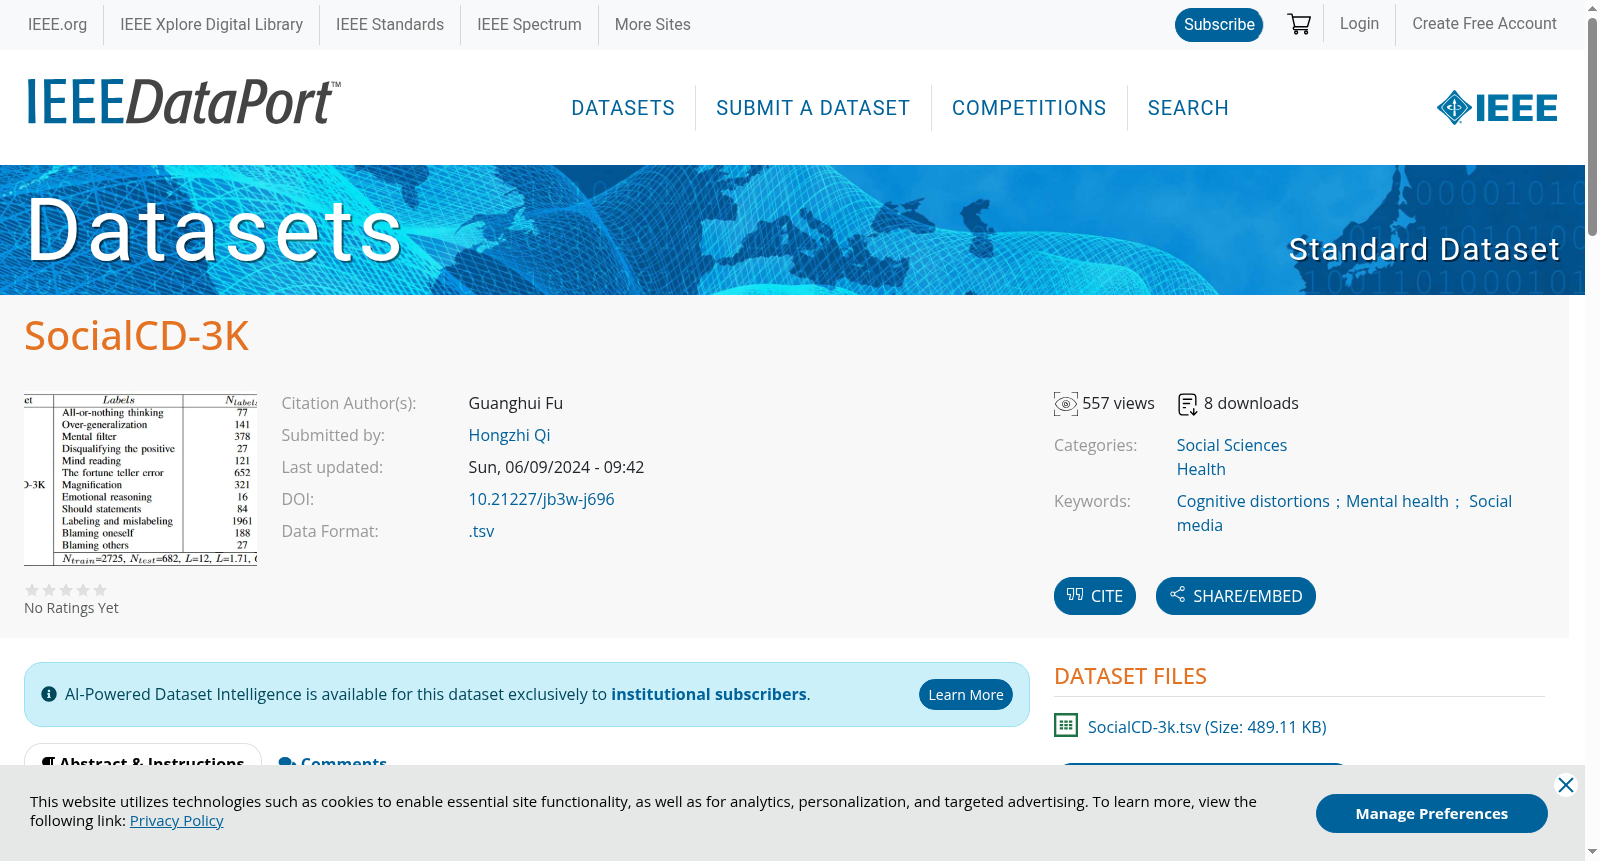Click the spreadsheet icon beside SocialCD-3k.tsv
This screenshot has width=1600, height=861.
[x=1066, y=726]
